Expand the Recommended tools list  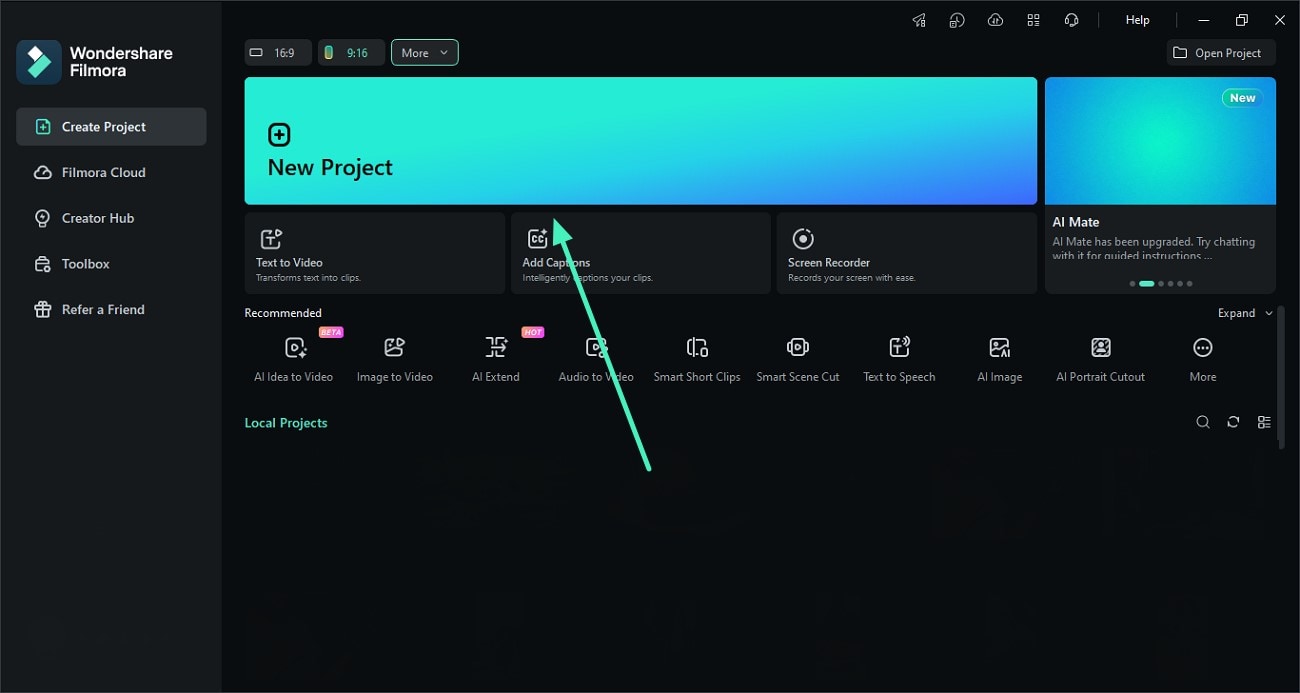point(1245,313)
